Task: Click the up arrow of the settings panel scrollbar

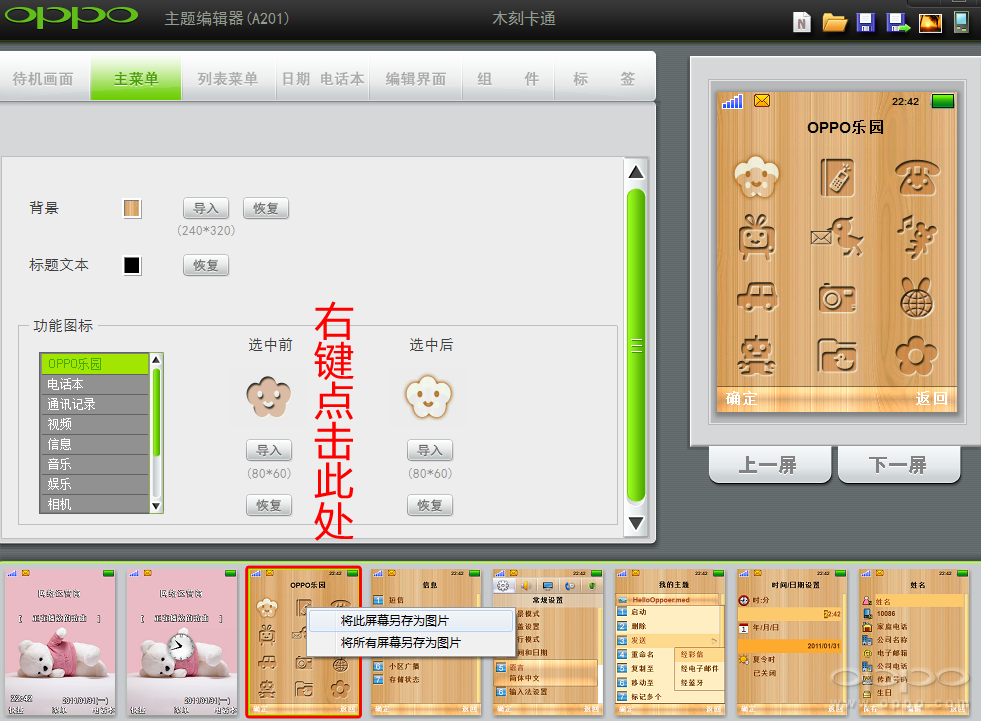Action: click(636, 172)
